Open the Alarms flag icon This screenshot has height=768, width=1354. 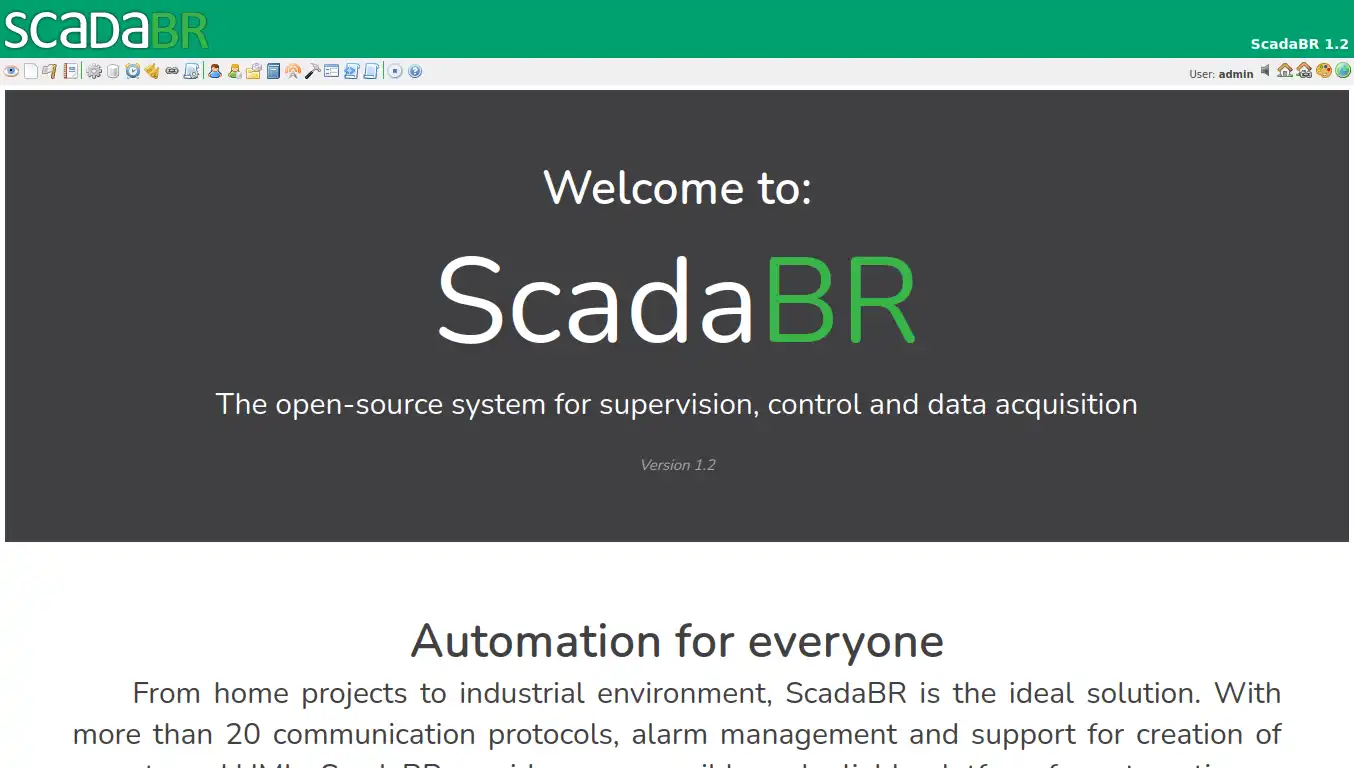coord(50,71)
